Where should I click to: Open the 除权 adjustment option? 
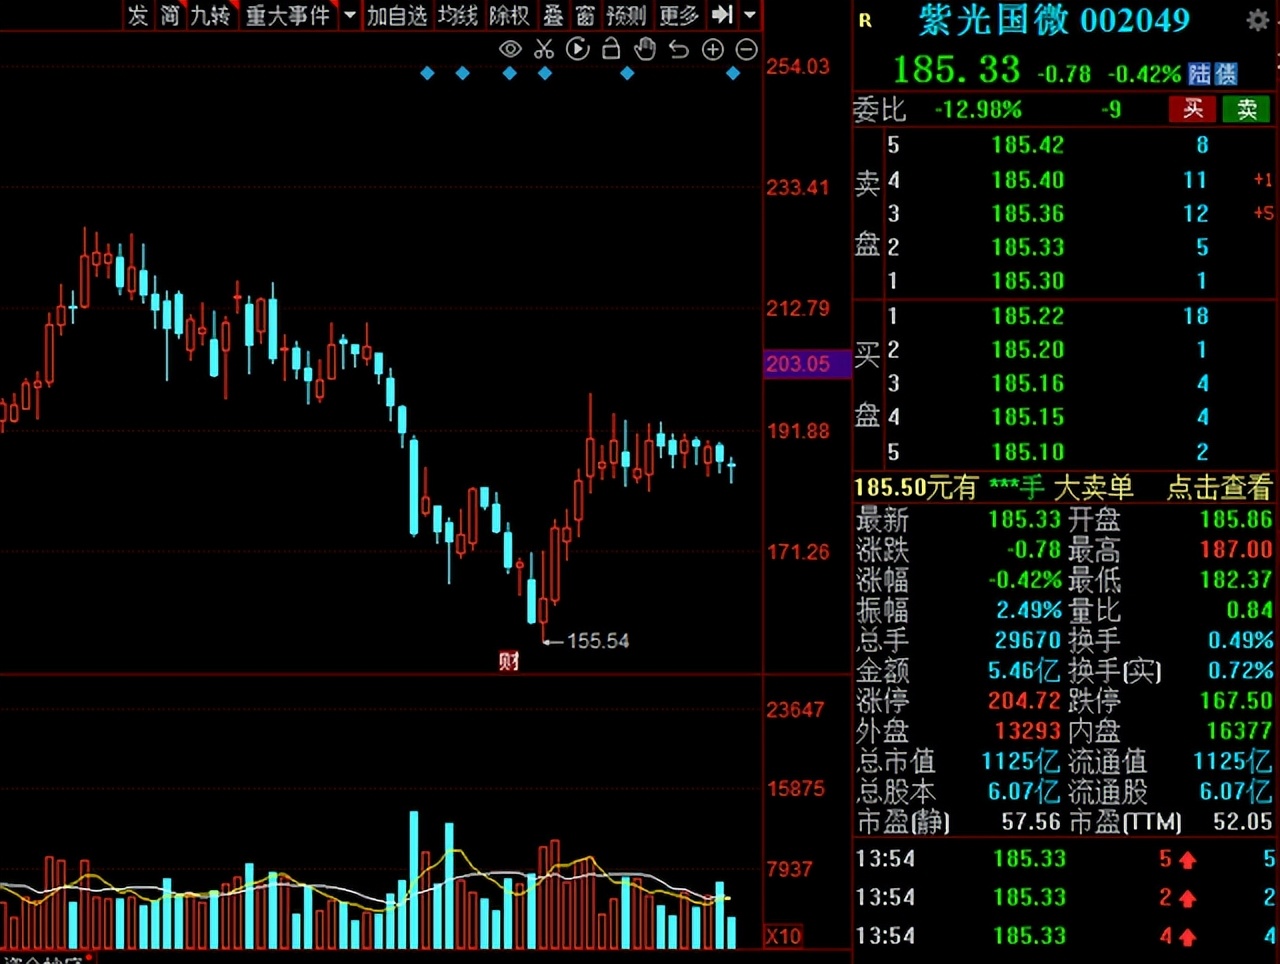[509, 15]
